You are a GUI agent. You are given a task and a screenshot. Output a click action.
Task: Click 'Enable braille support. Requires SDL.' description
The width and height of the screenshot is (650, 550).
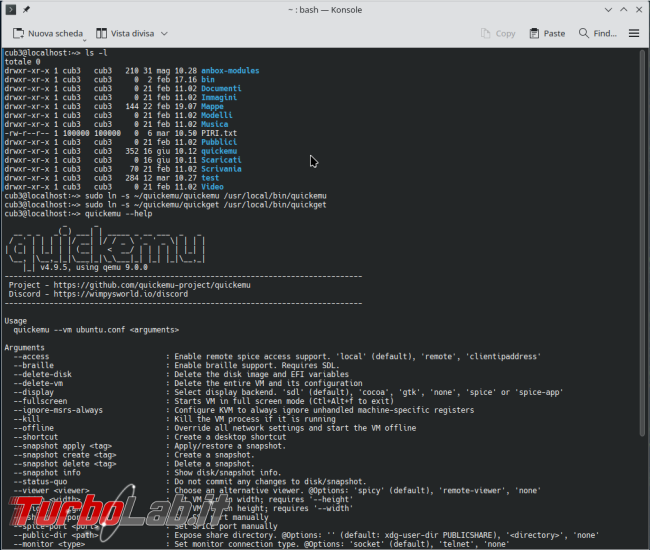[257, 366]
